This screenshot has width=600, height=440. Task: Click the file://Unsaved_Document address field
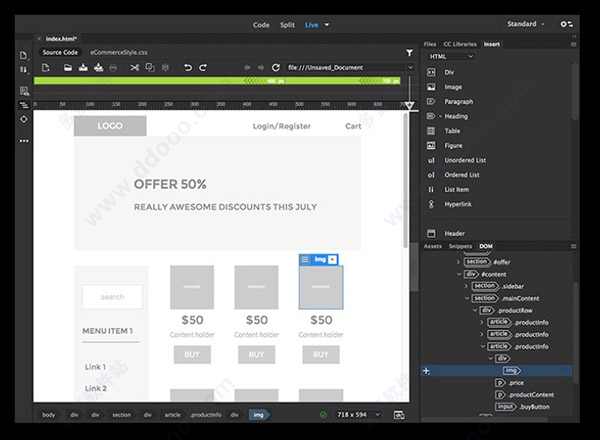coord(346,68)
